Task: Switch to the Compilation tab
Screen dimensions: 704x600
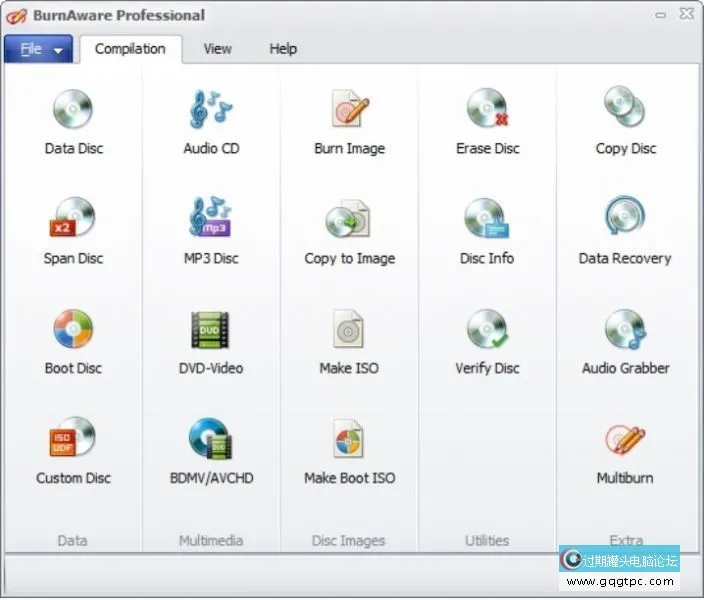Action: 130,49
